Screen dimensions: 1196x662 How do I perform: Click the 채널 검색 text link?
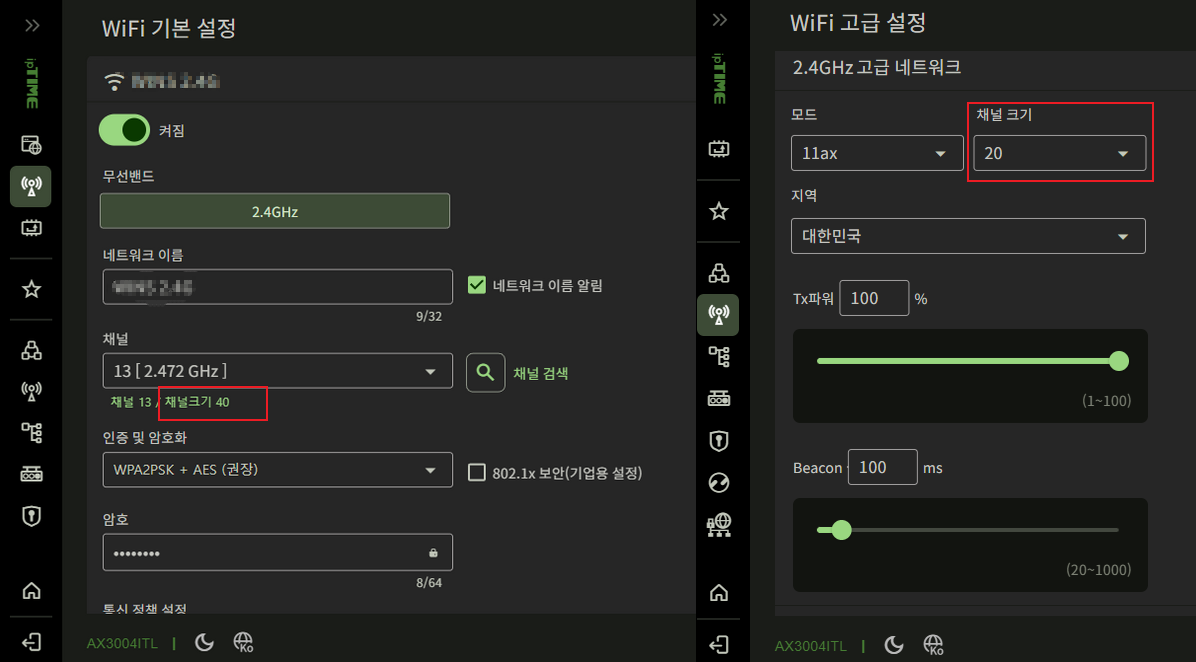click(x=541, y=374)
